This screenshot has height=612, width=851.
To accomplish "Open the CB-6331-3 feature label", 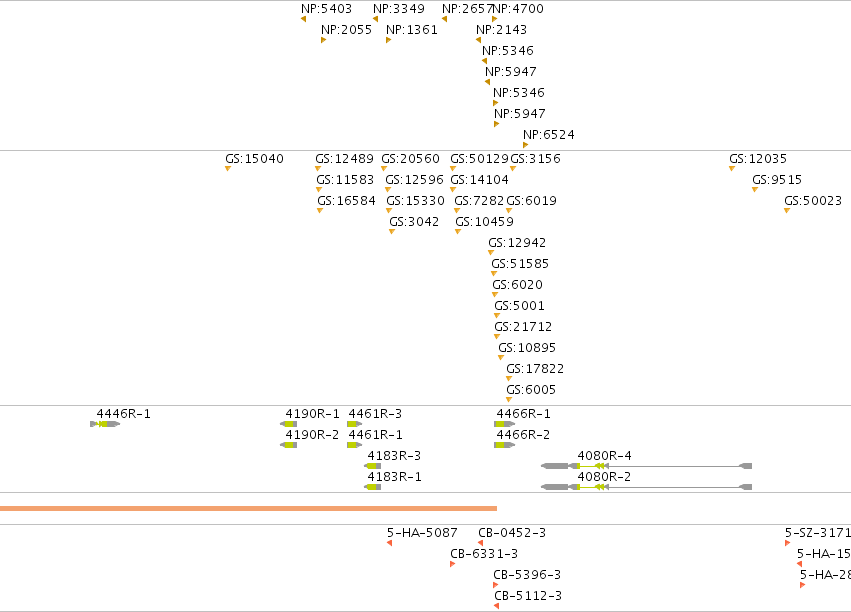I will tap(484, 554).
